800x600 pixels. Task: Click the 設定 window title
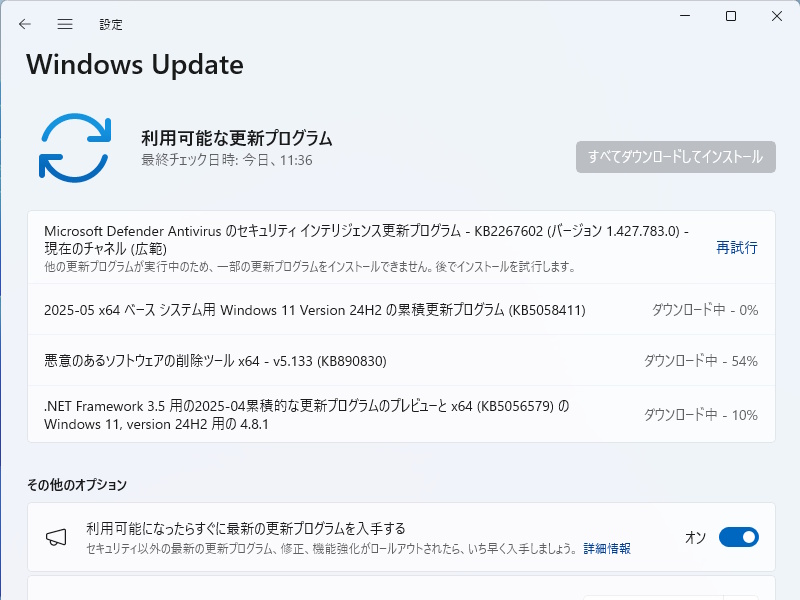111,24
